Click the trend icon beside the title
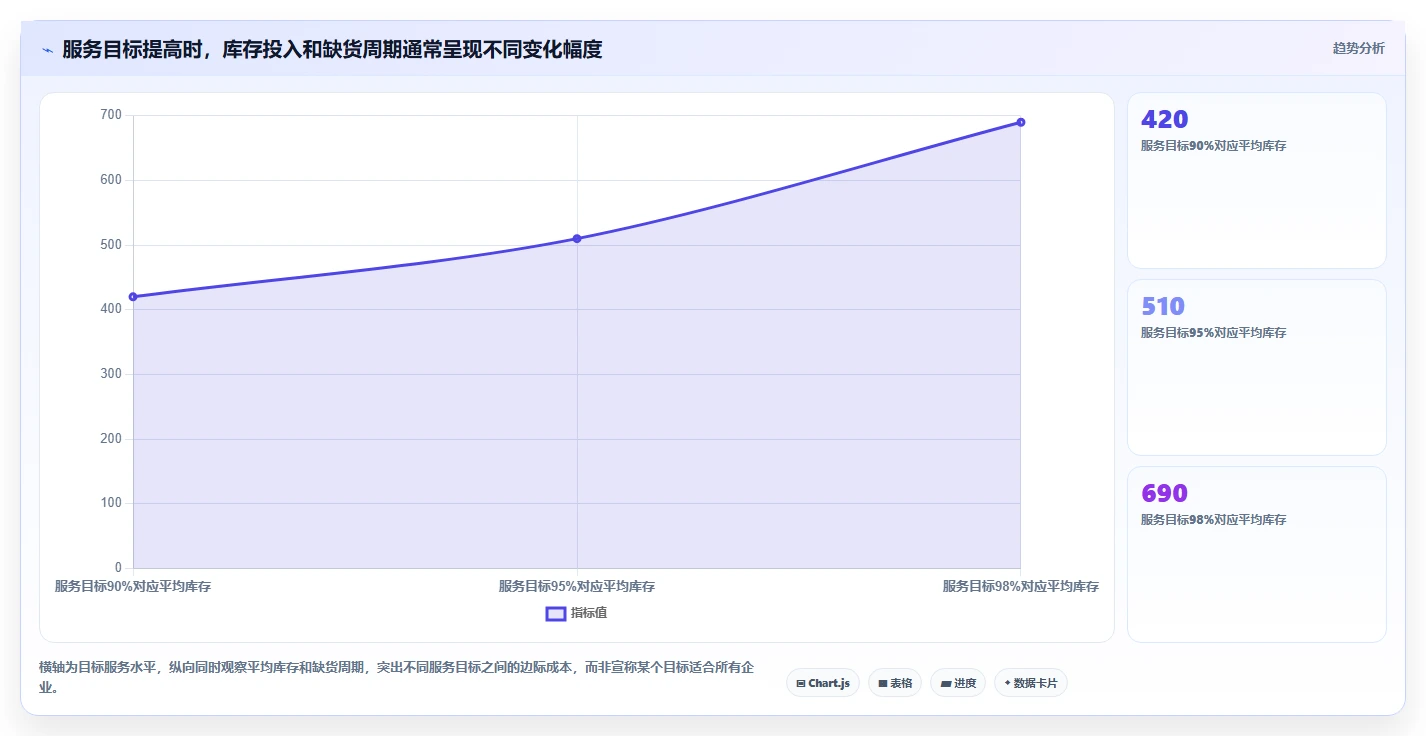The height and width of the screenshot is (736, 1426). 47,50
